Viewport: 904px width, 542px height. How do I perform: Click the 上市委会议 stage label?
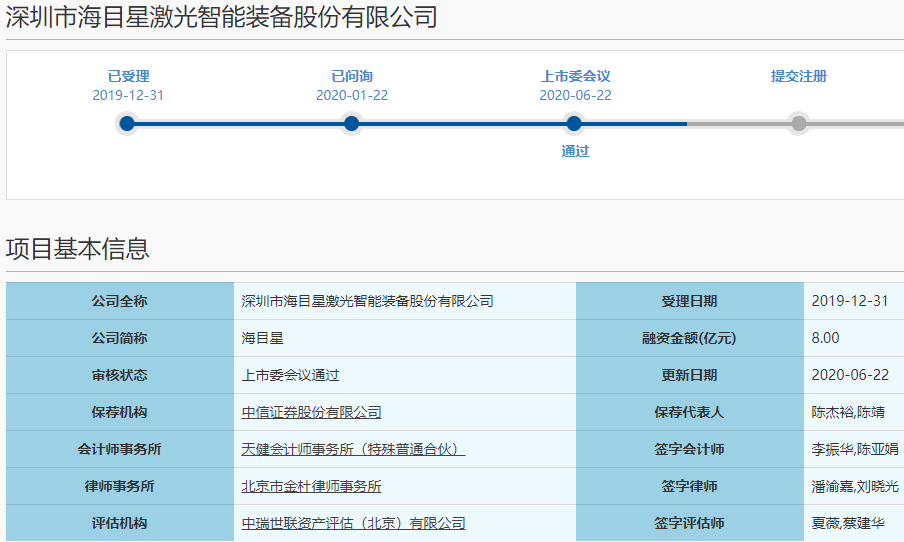575,76
